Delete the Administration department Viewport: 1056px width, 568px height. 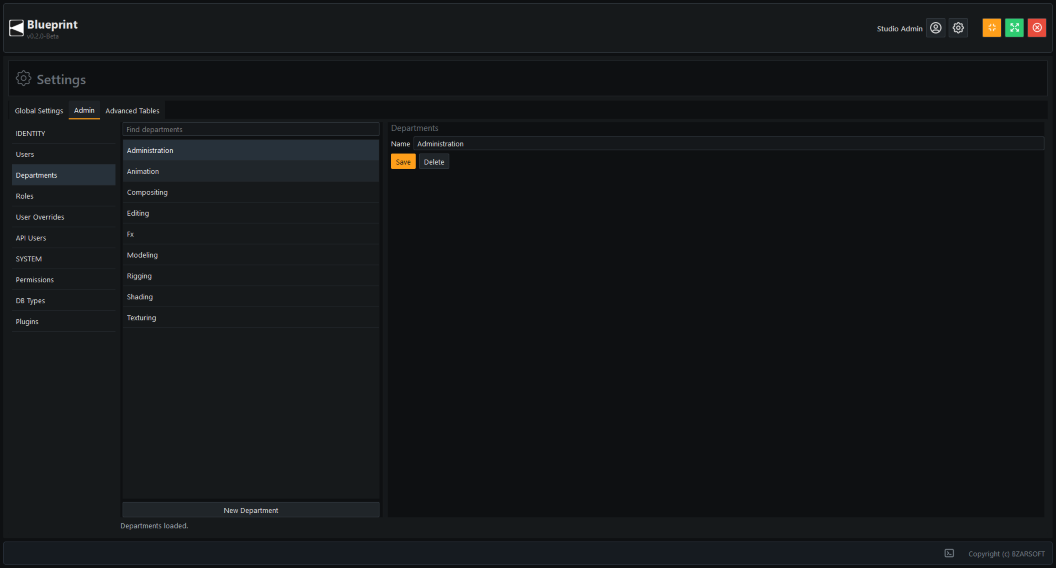tap(434, 162)
